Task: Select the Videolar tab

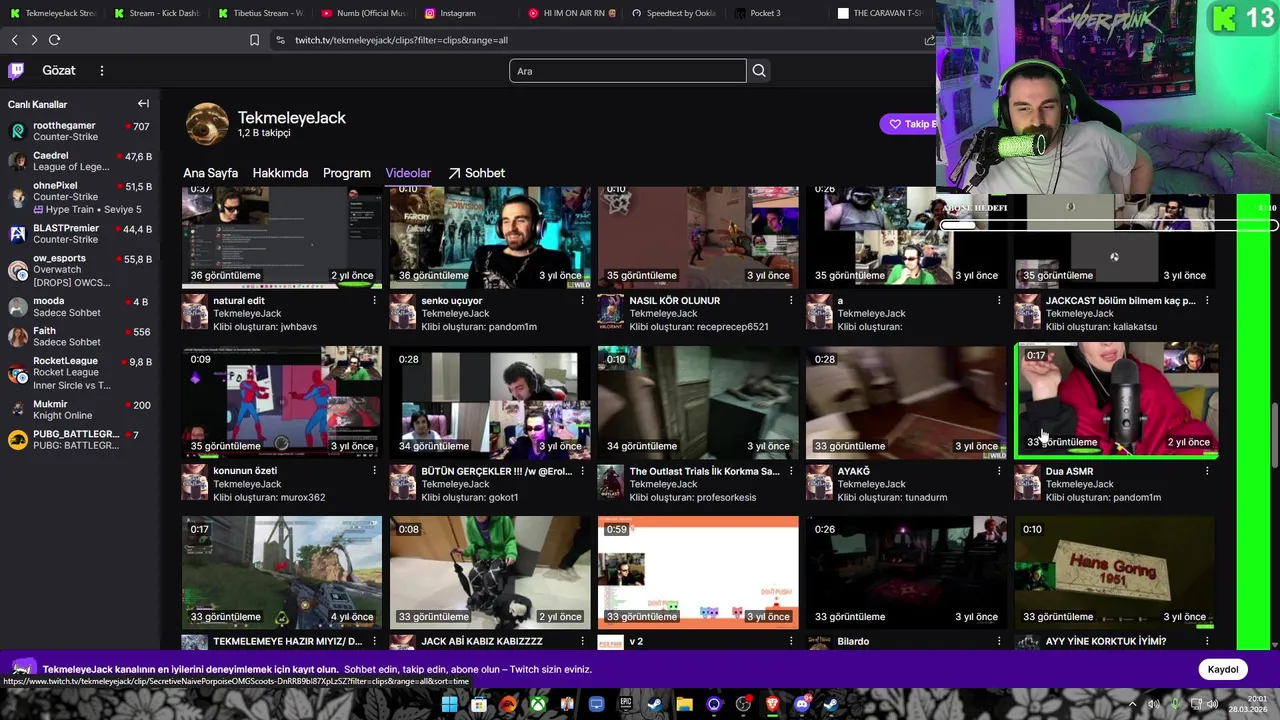Action: [408, 173]
